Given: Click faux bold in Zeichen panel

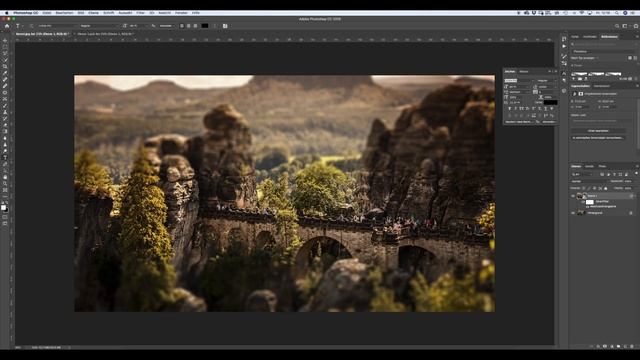Looking at the screenshot, I should (x=509, y=109).
